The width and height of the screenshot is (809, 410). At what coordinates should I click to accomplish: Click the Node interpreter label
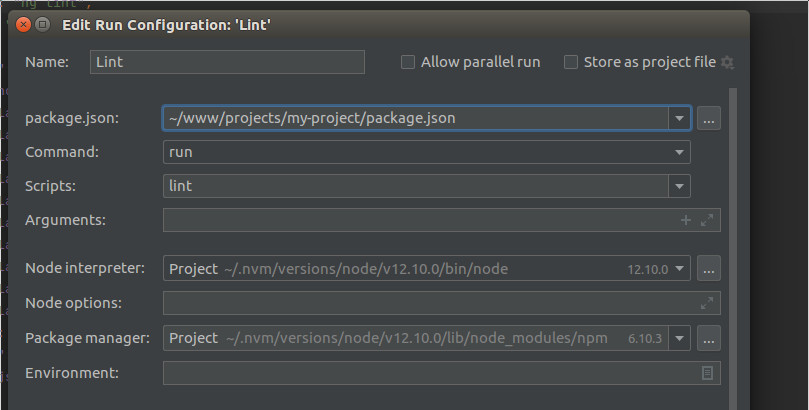pos(85,268)
